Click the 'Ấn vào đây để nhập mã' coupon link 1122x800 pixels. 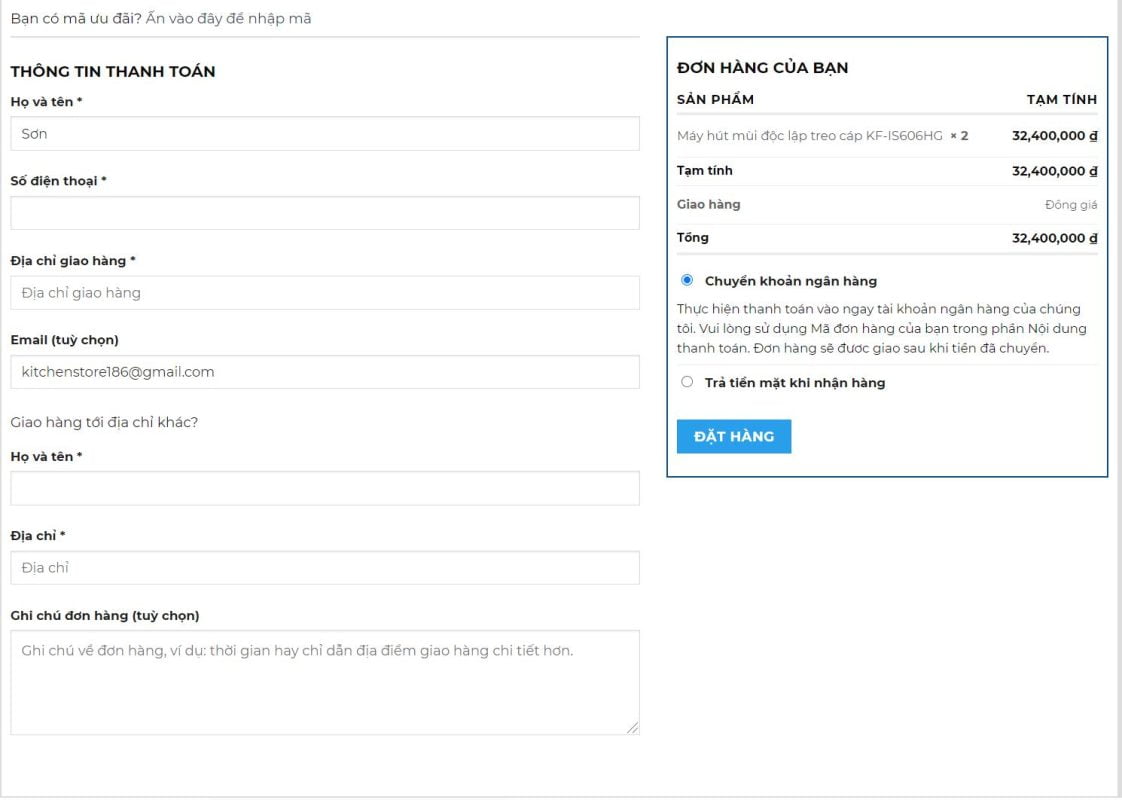228,18
